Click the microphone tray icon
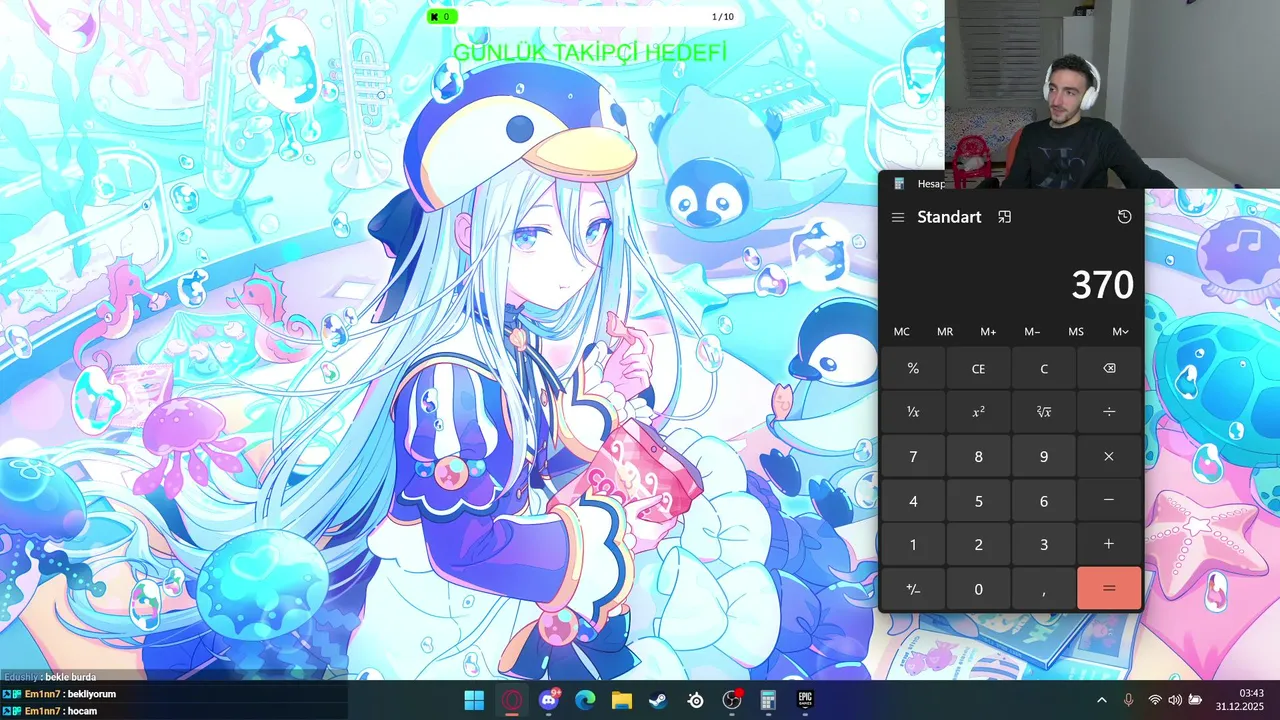The width and height of the screenshot is (1280, 720). point(1128,700)
